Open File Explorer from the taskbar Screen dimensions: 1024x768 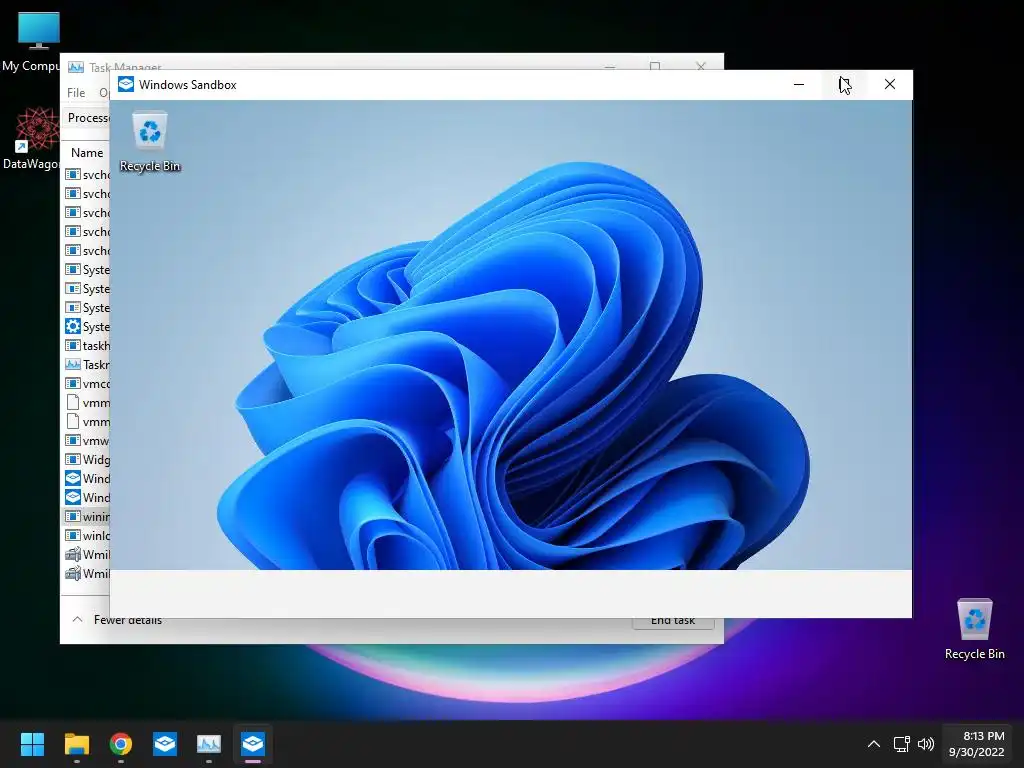click(x=76, y=744)
